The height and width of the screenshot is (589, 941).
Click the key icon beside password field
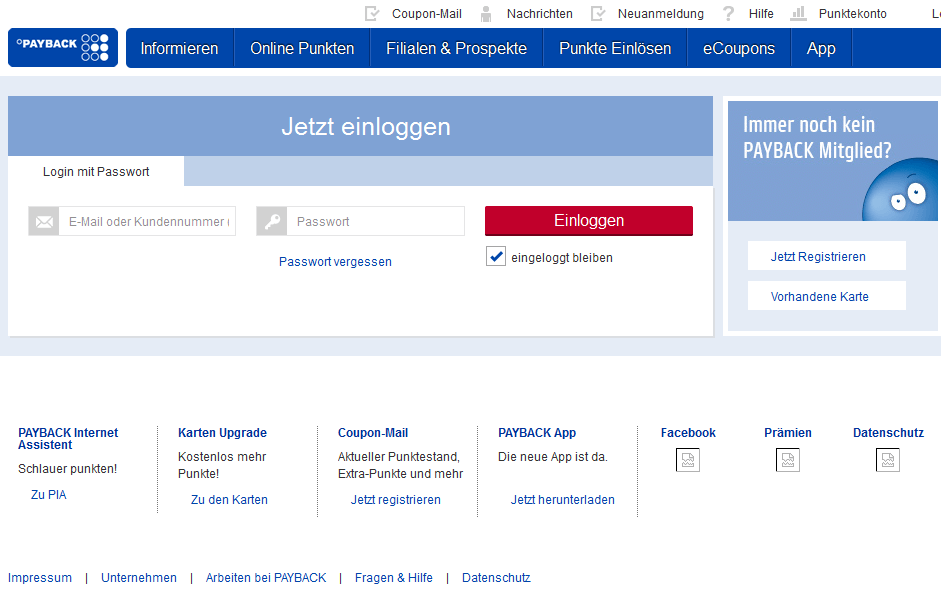(272, 222)
